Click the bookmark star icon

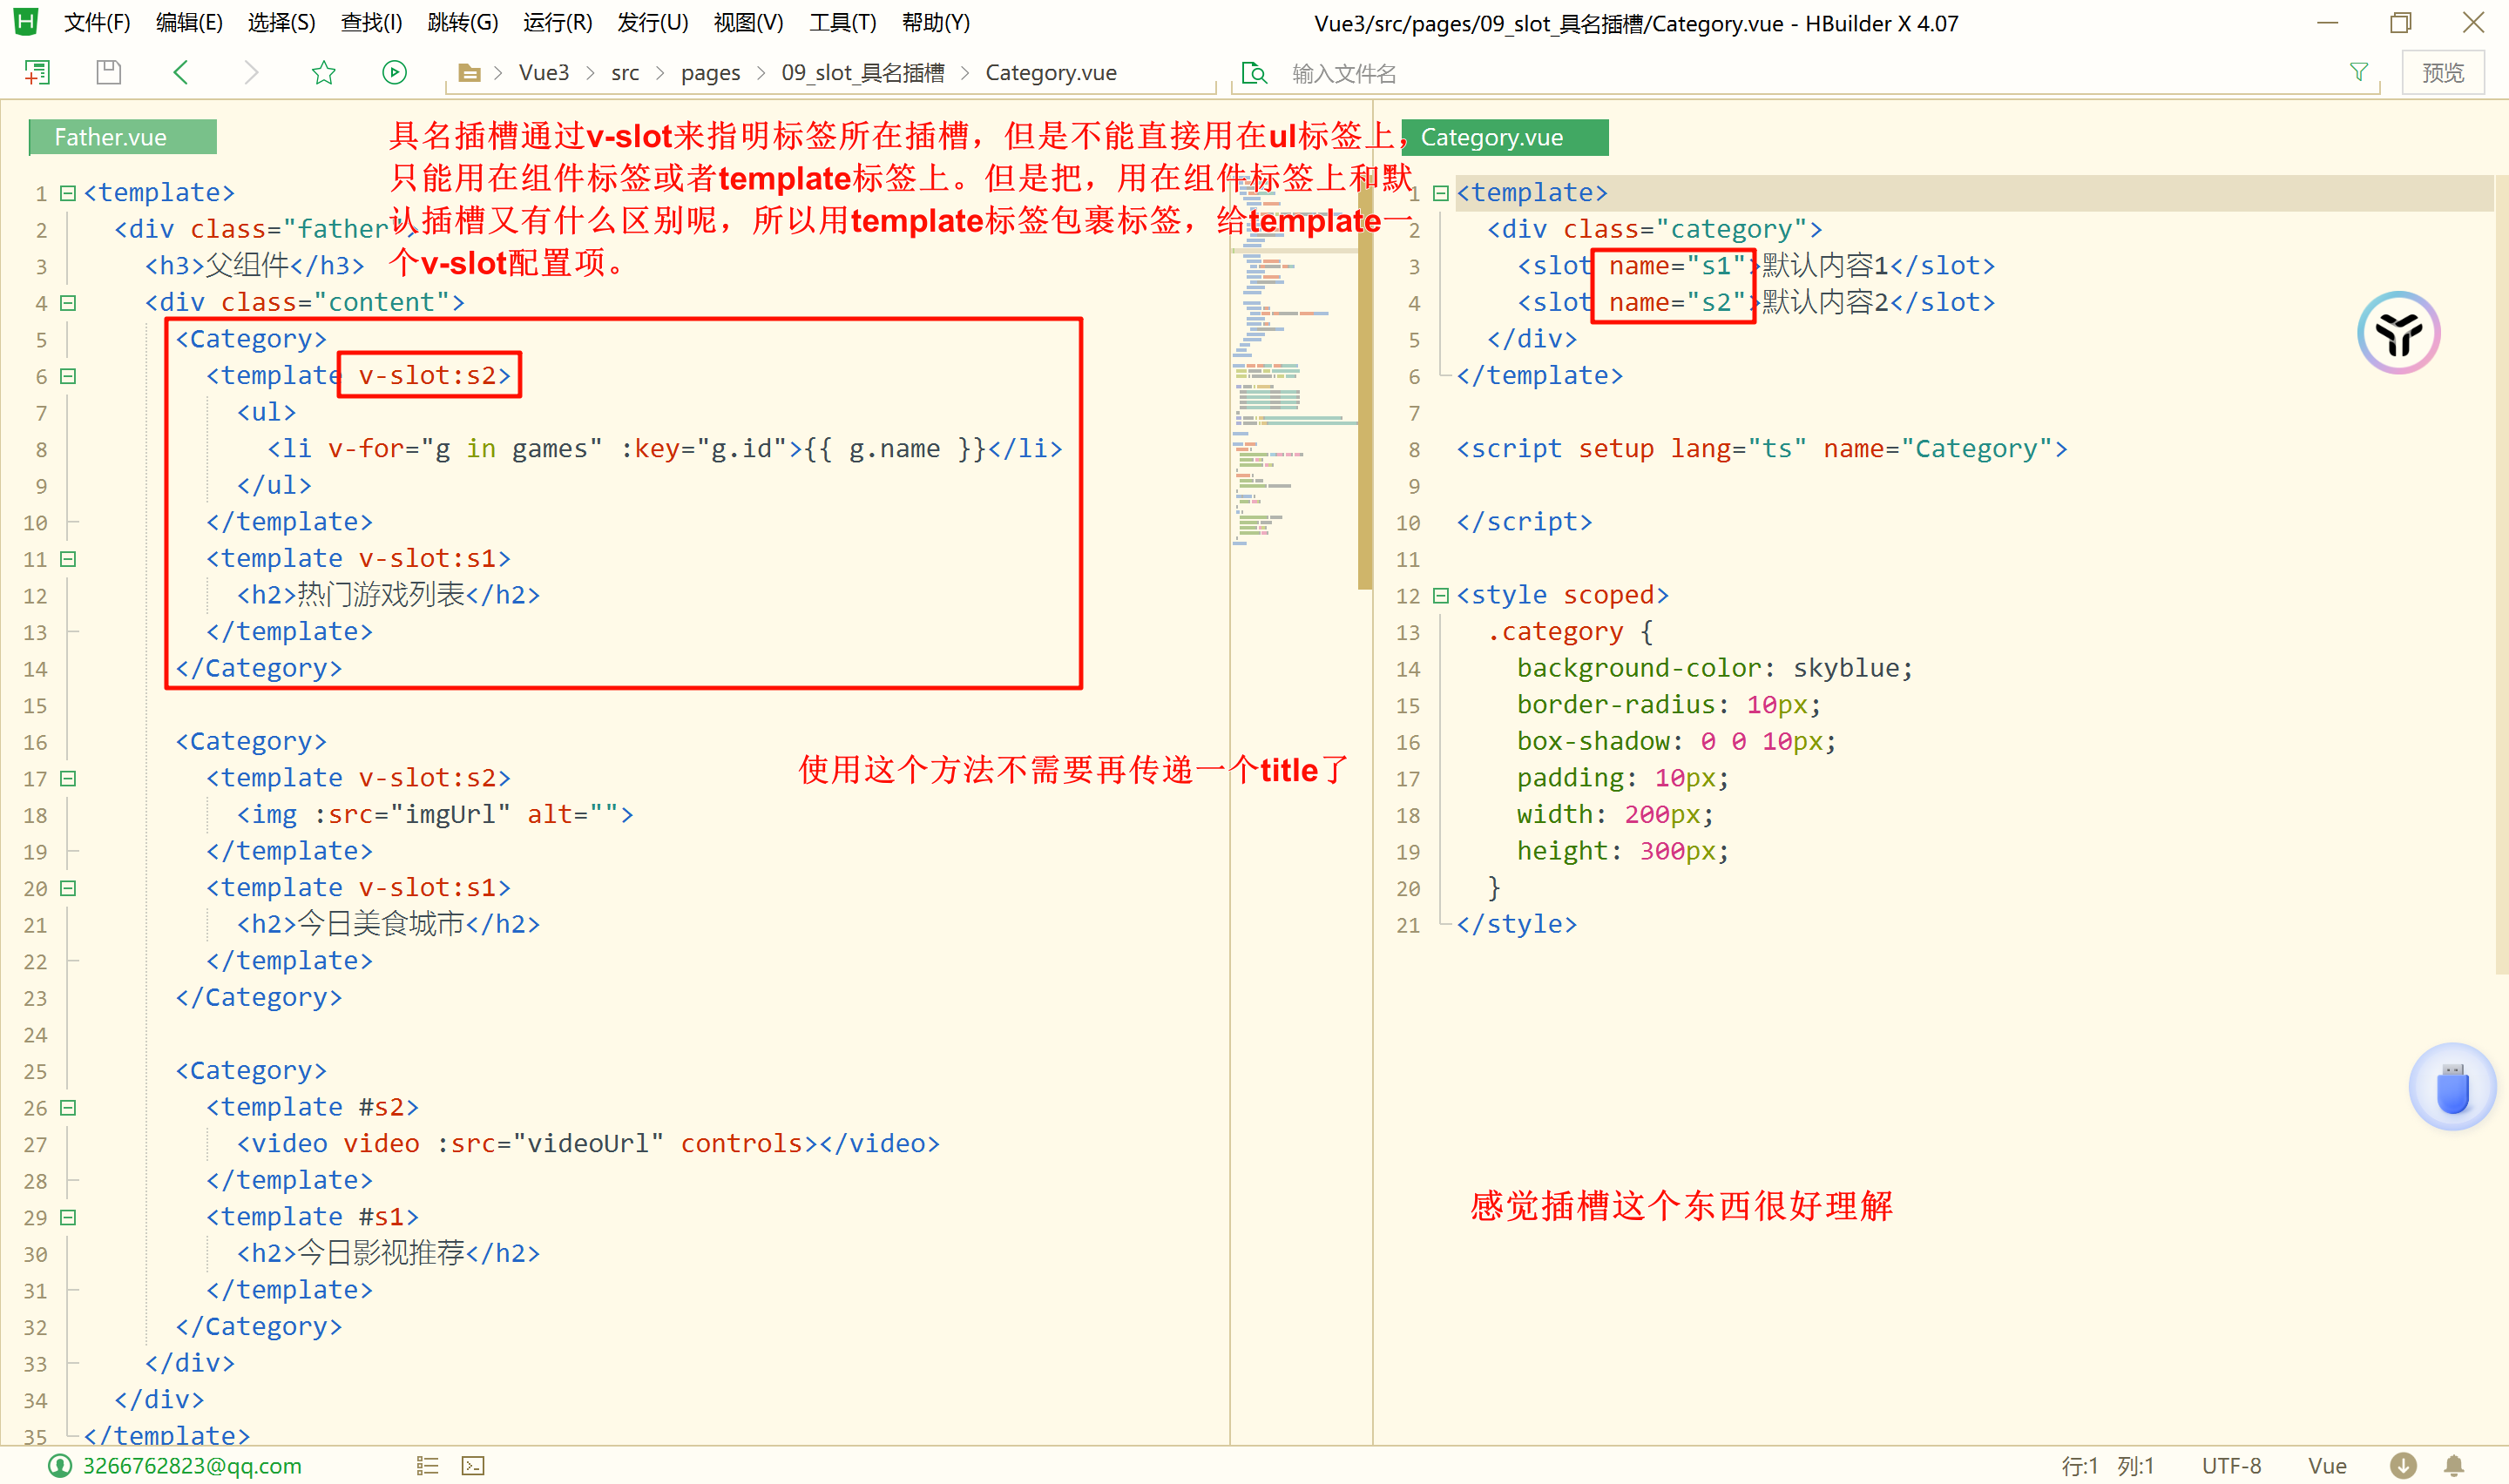[x=323, y=72]
